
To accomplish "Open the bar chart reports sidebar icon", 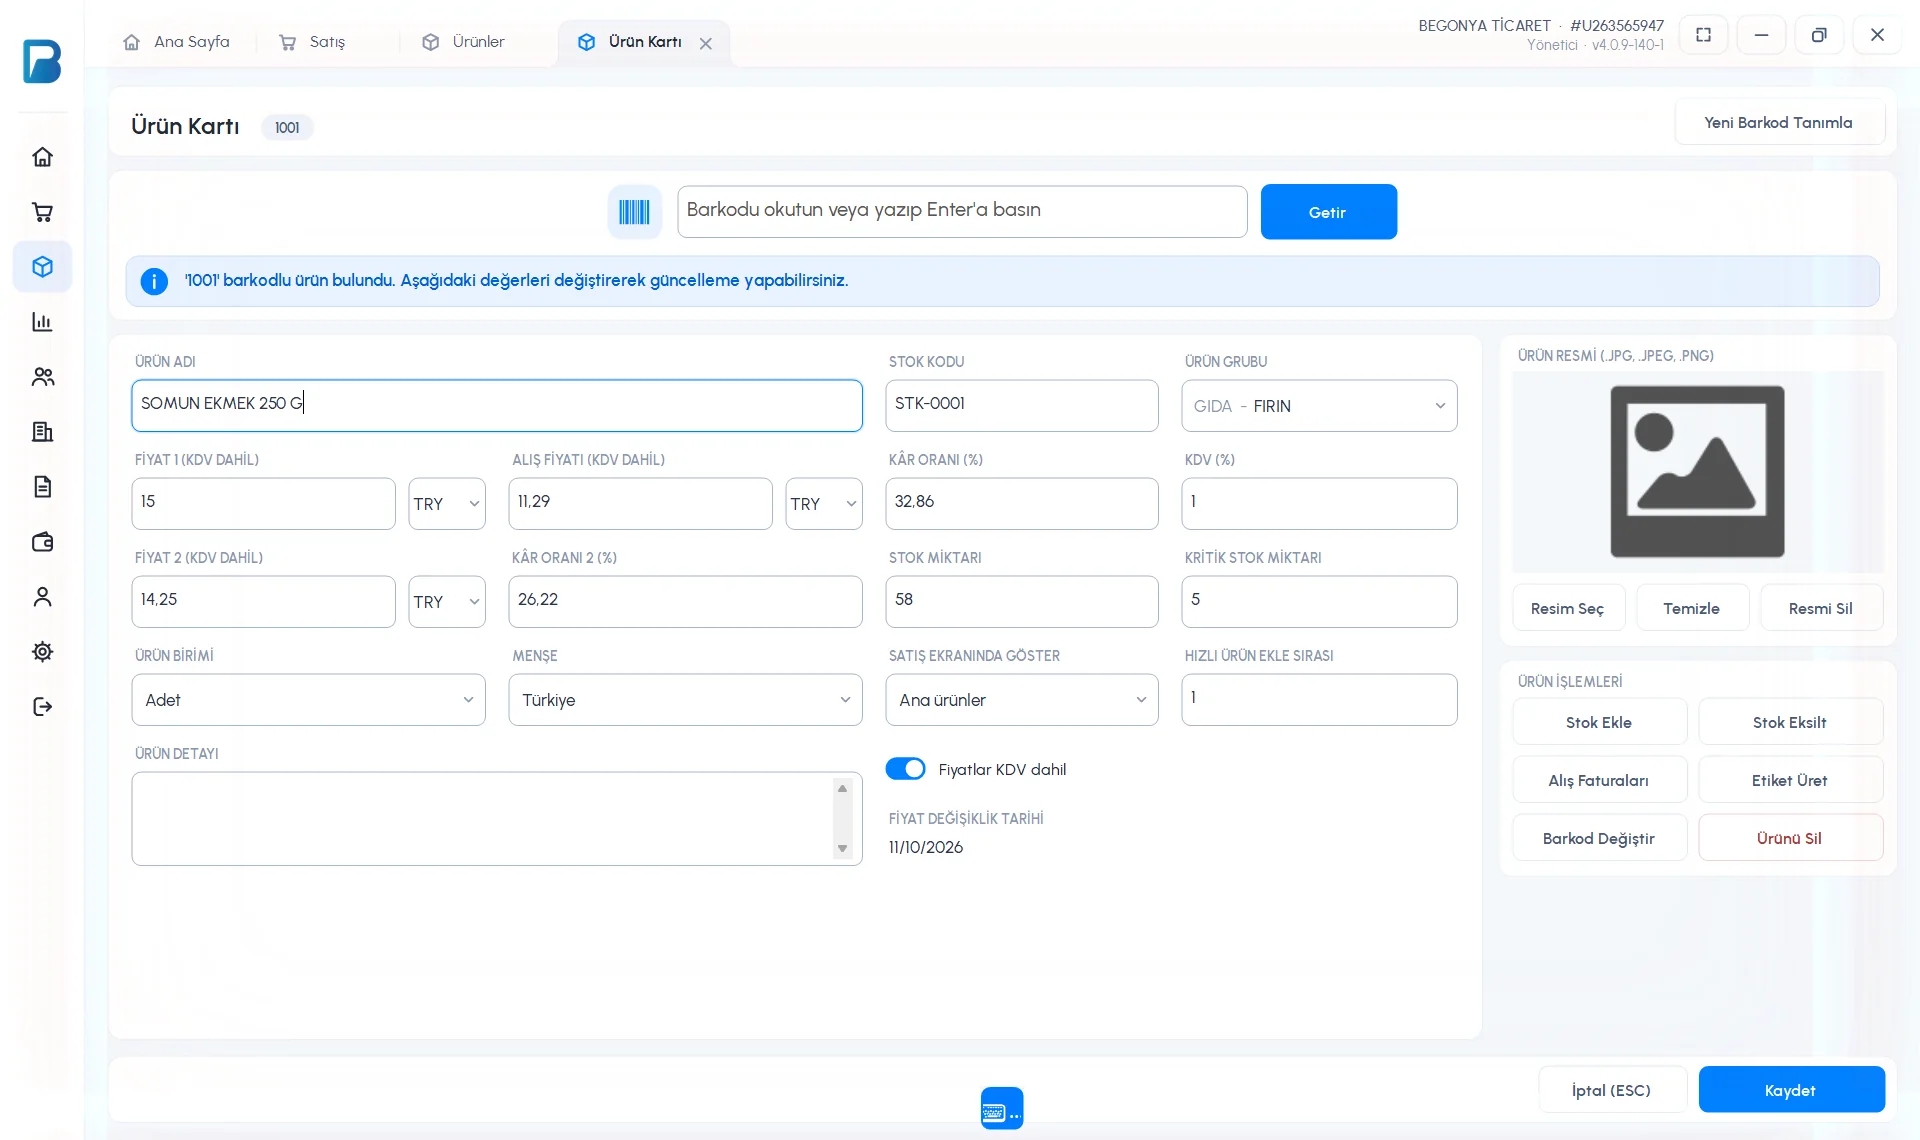I will click(x=42, y=322).
